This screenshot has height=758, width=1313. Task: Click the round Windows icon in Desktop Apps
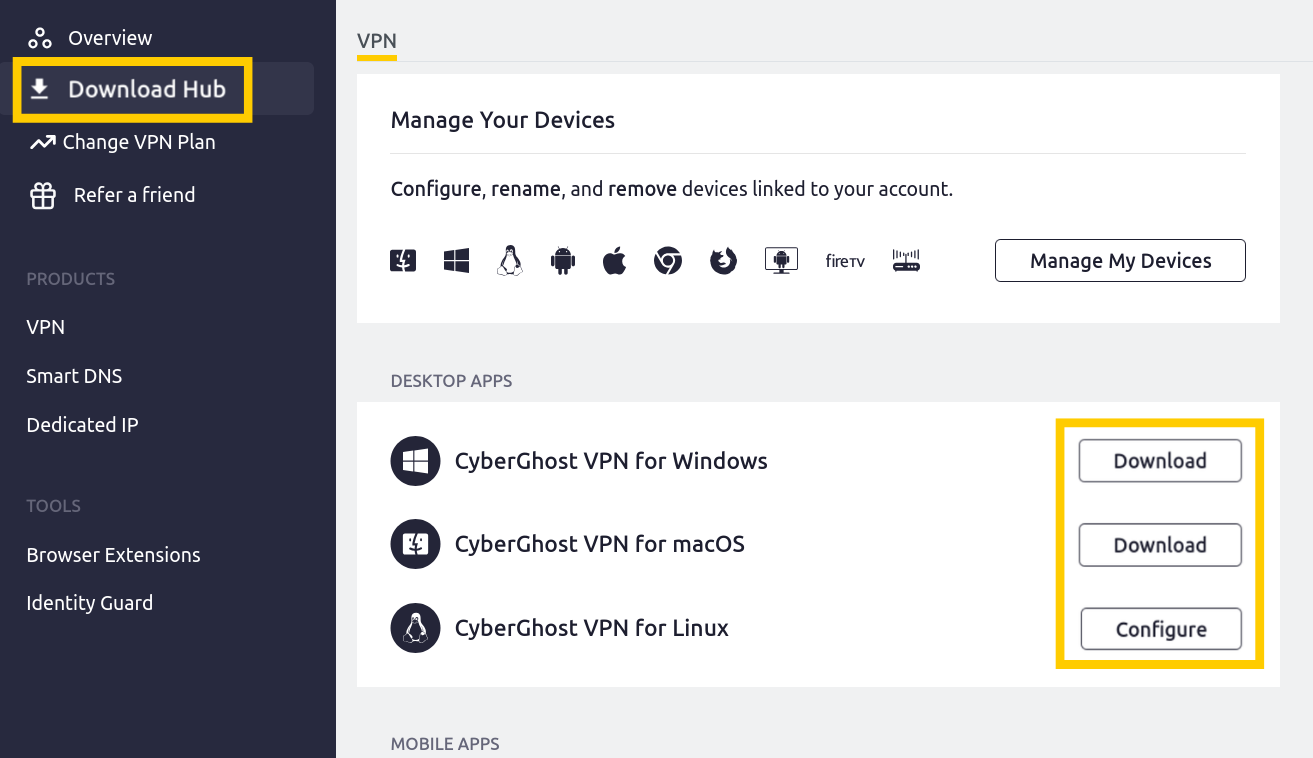[415, 461]
